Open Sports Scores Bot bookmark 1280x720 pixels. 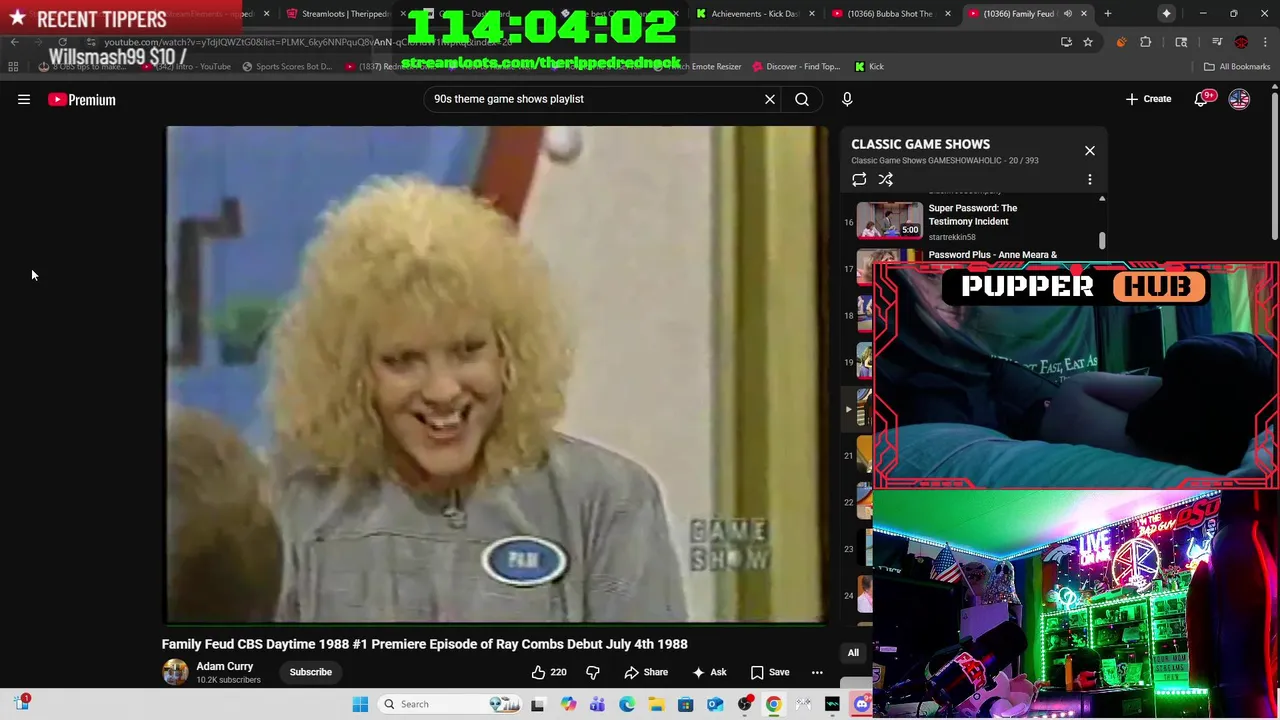coord(287,67)
